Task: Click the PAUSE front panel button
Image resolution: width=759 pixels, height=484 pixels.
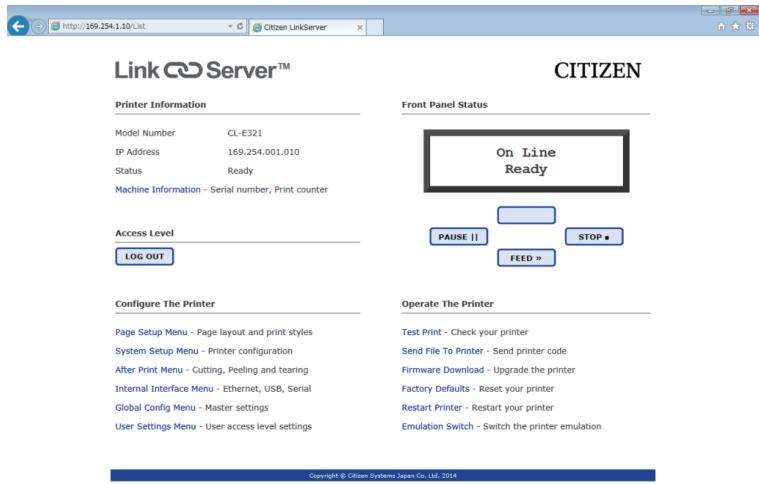Action: coord(458,237)
